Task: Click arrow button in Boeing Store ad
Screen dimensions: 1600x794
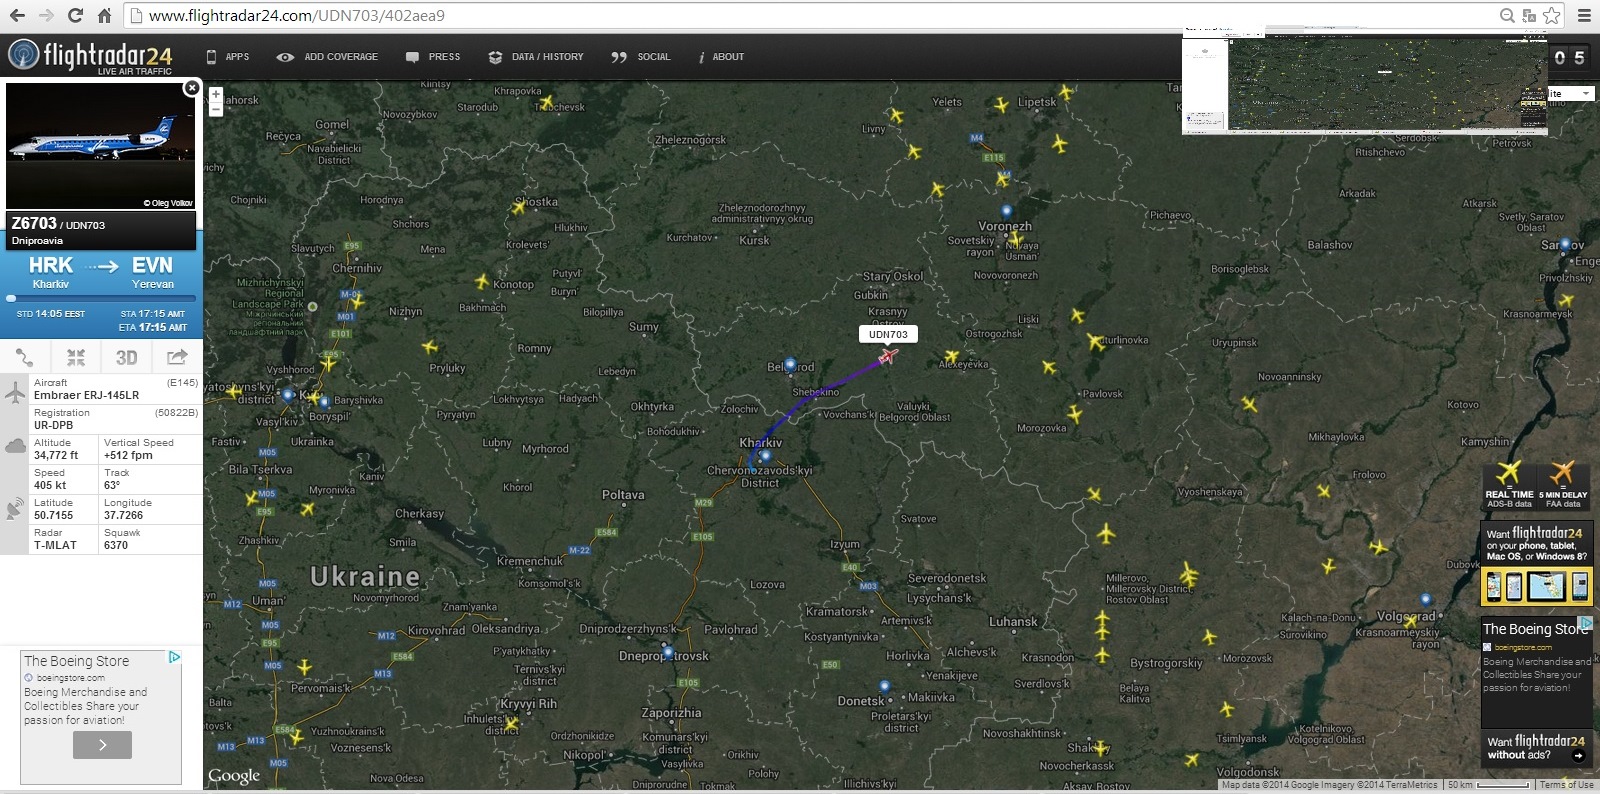Action: point(102,745)
